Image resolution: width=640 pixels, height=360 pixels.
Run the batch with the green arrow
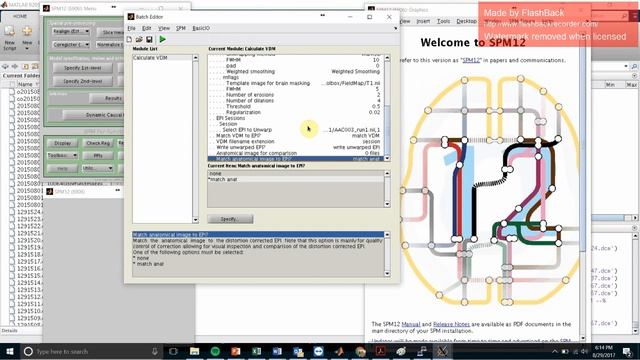click(162, 39)
